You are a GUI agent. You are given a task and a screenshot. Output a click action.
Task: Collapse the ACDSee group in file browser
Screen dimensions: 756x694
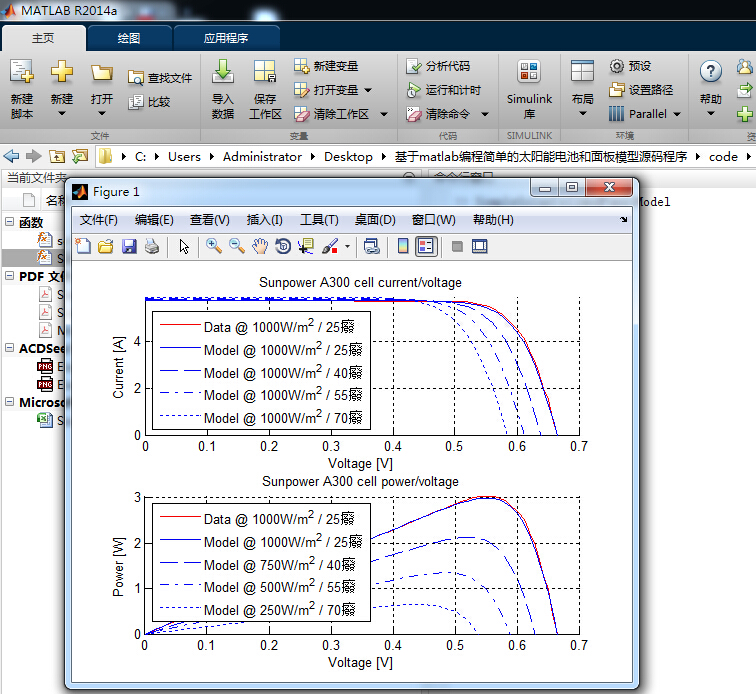[x=10, y=348]
